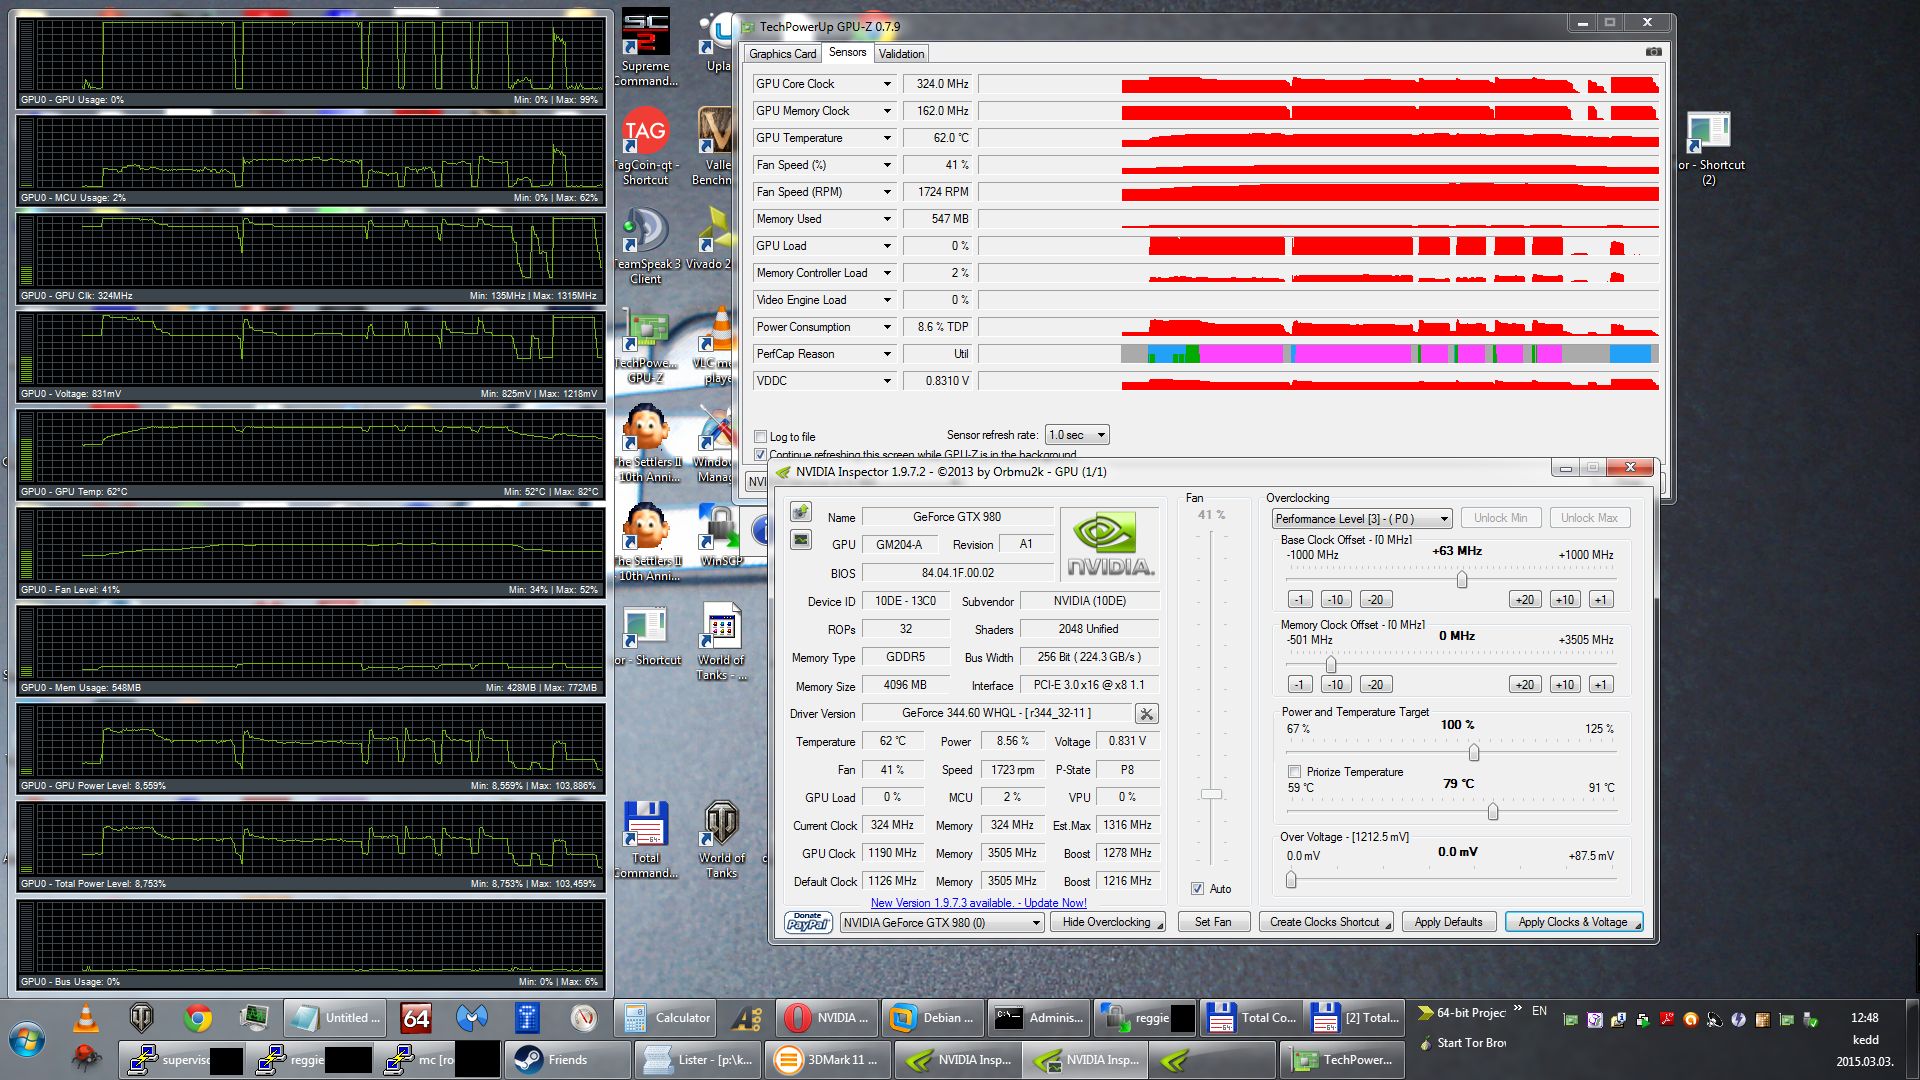Click +1 under Base Clock Offset
1920x1080 pixels.
click(1601, 600)
